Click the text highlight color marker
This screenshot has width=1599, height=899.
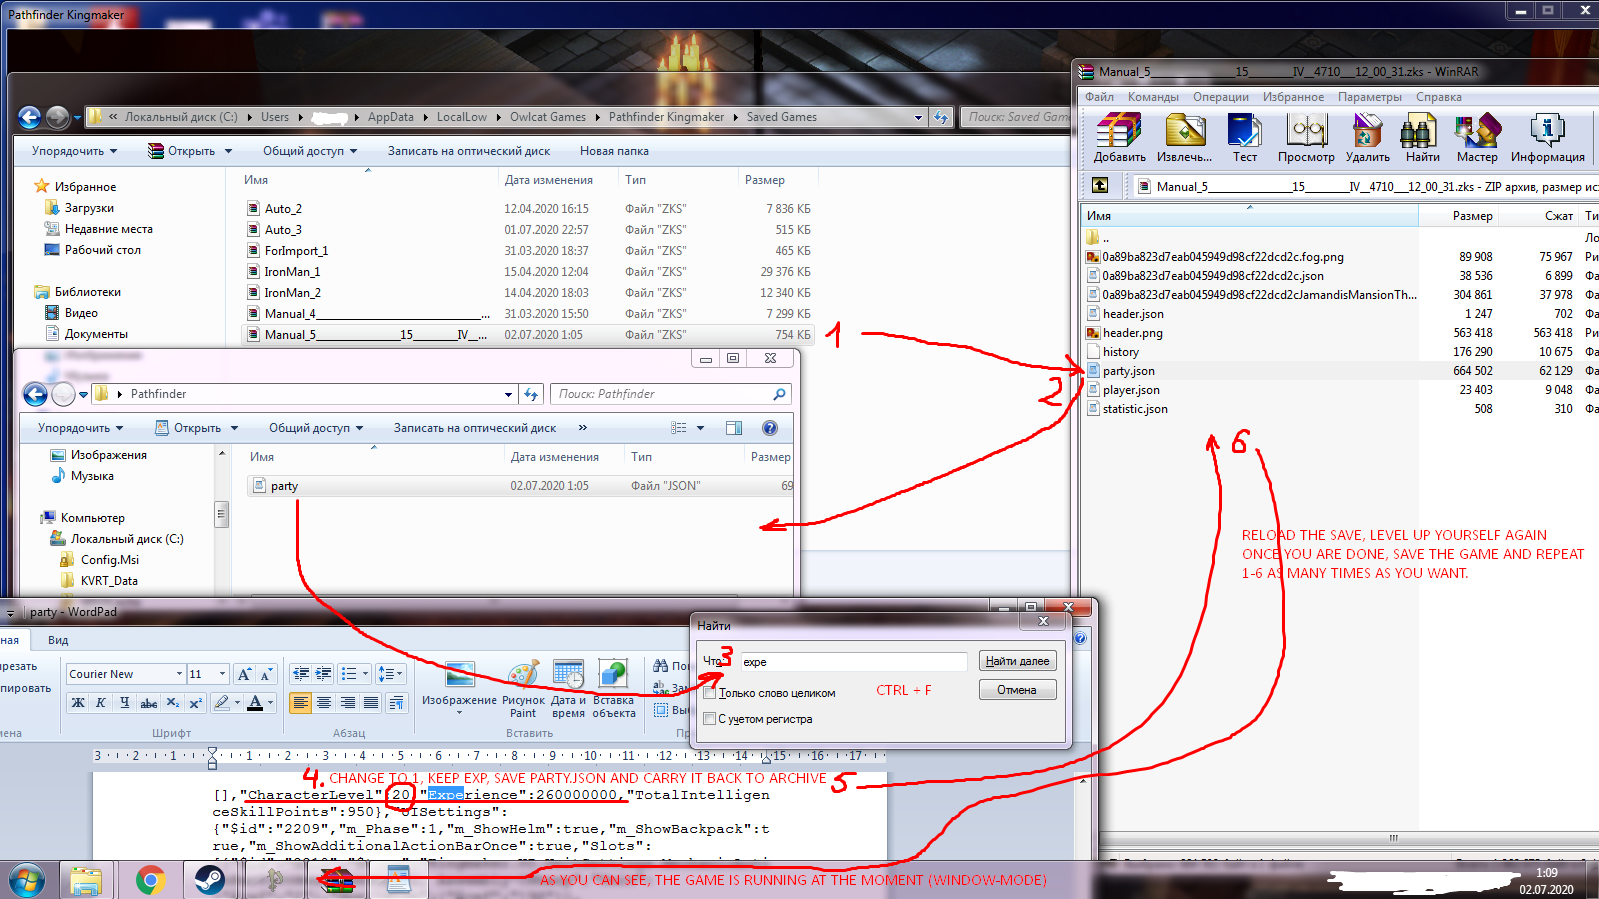(x=222, y=703)
